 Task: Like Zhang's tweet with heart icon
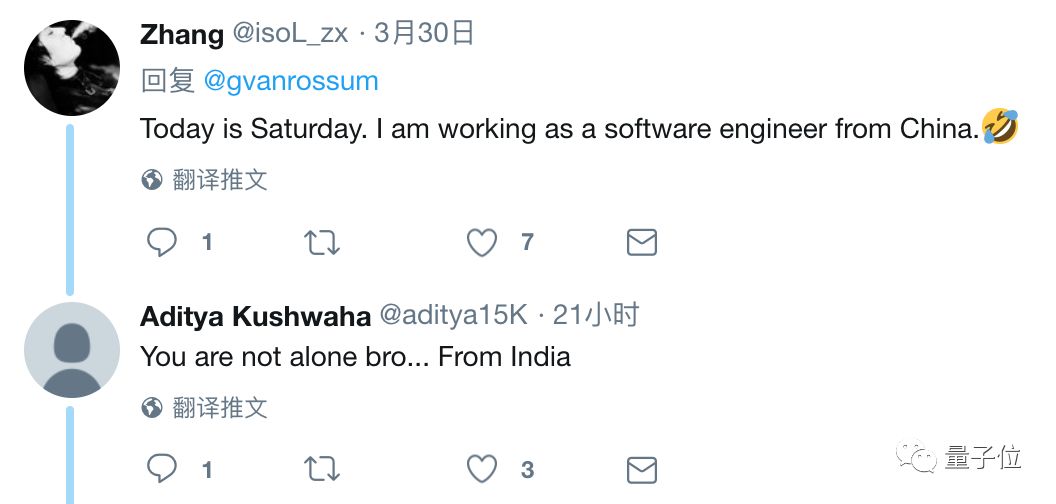[482, 243]
